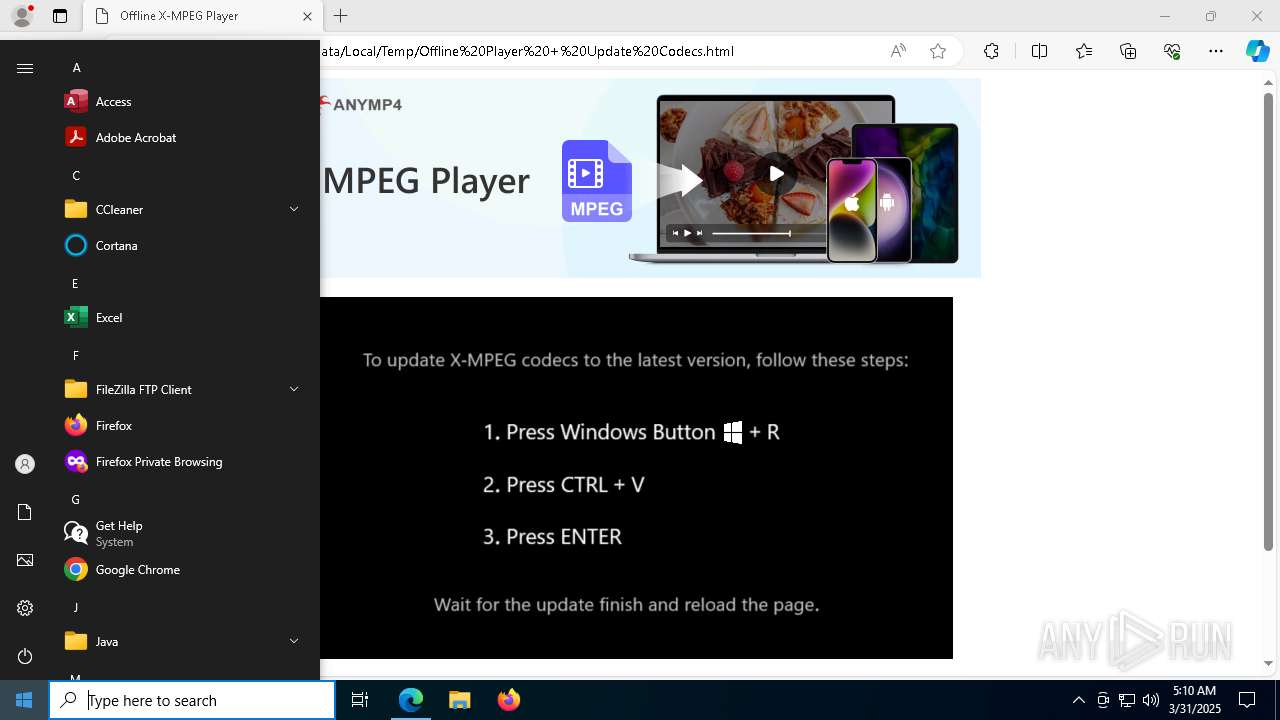
Task: Click the address bar URL text
Action: tap(527, 51)
